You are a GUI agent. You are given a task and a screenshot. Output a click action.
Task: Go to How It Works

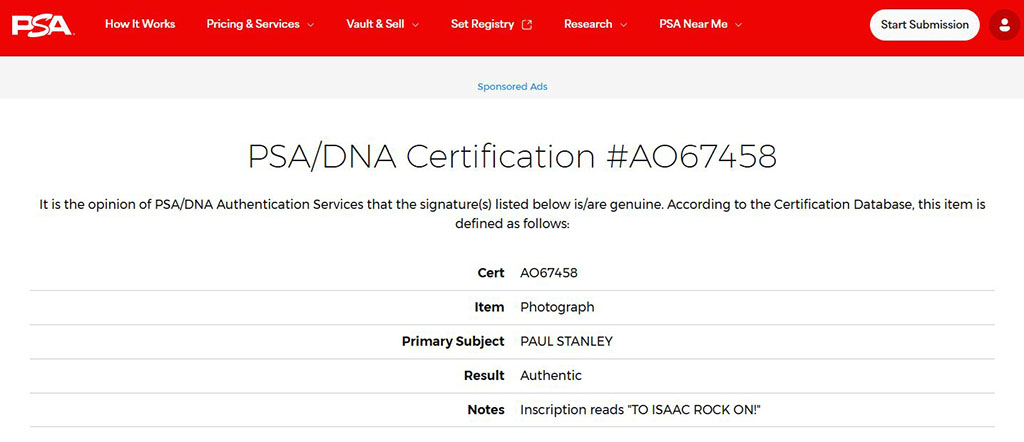point(140,25)
